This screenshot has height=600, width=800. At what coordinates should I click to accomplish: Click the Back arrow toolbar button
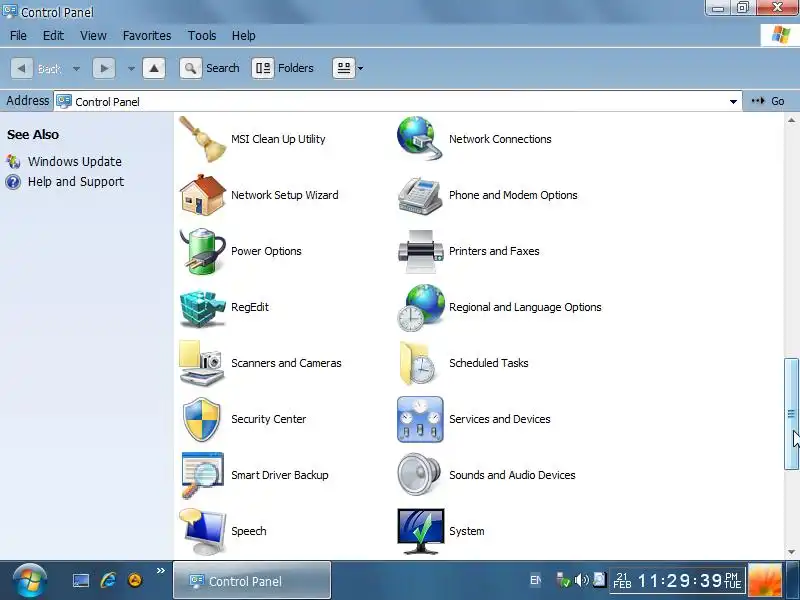(x=21, y=68)
